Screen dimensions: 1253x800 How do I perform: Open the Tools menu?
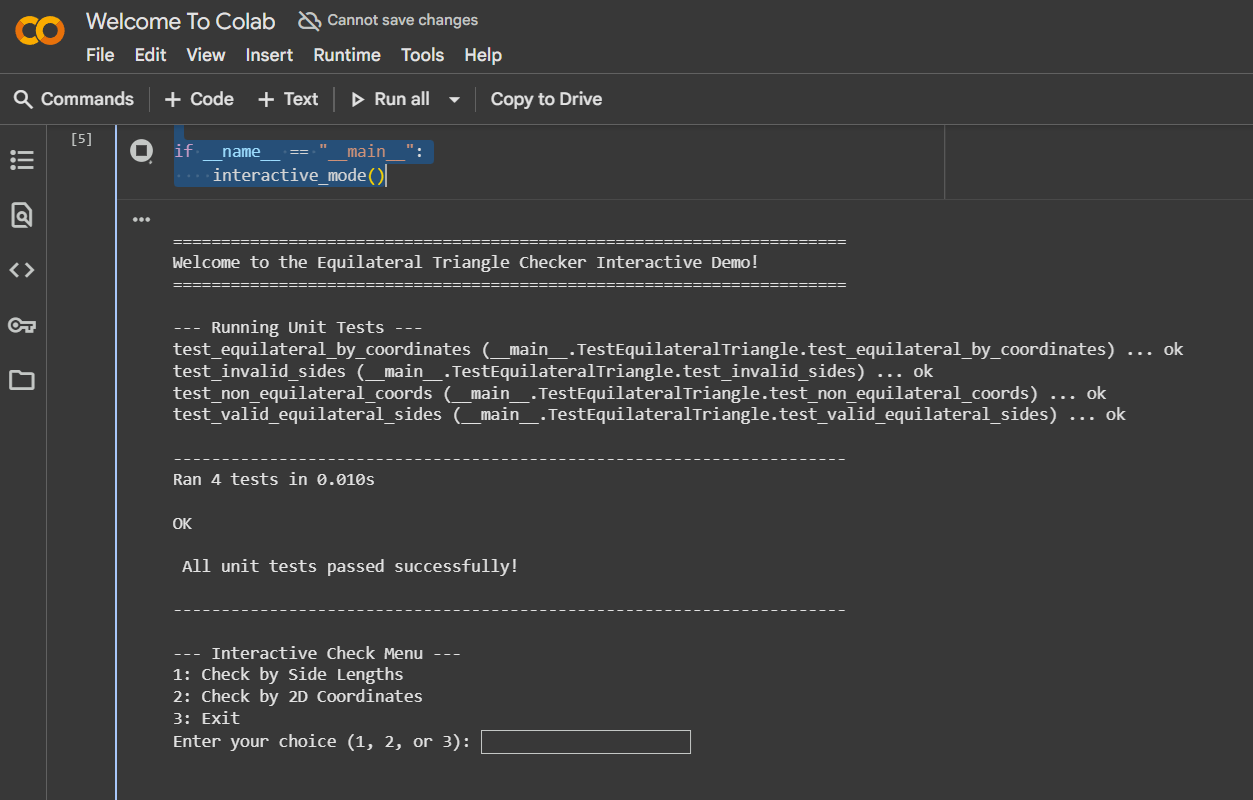(422, 55)
